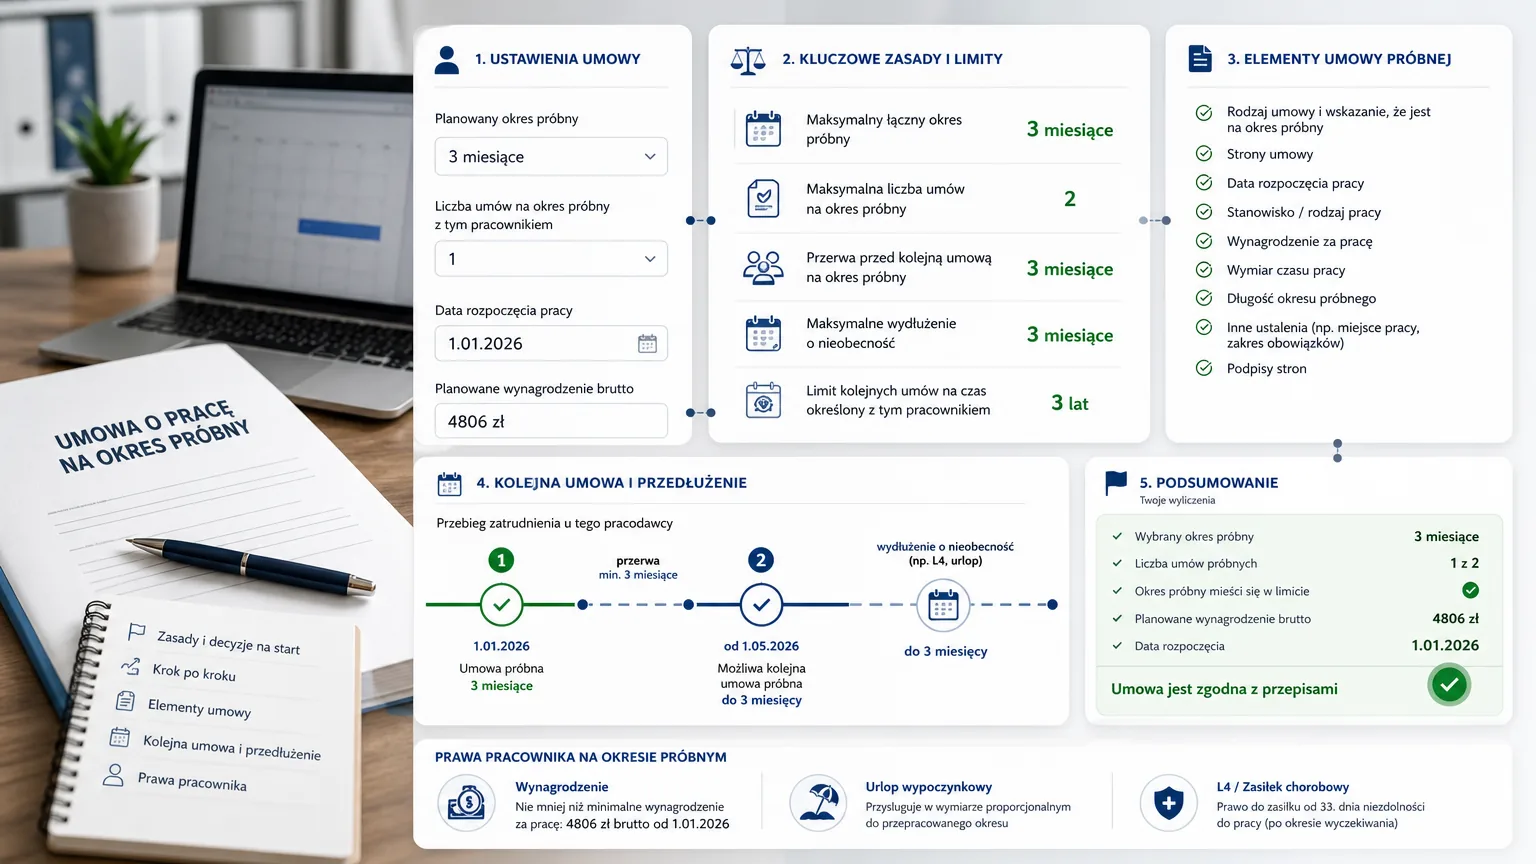This screenshot has height=864, width=1536.
Task: Toggle the Wynagrodzenie za pracę checkmark
Action: [1204, 240]
